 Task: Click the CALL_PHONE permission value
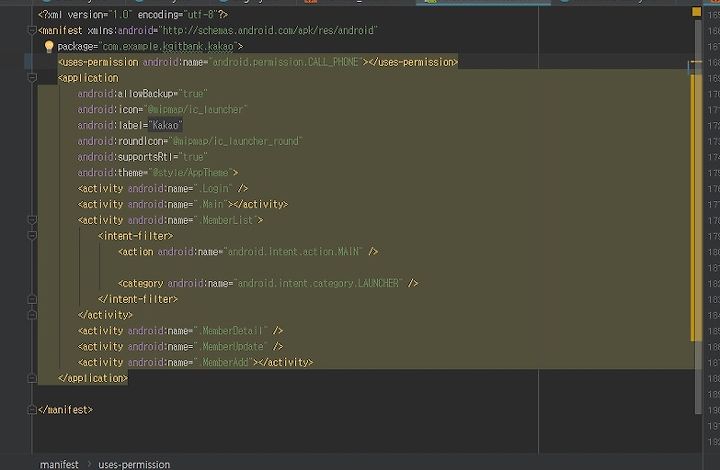(286, 62)
